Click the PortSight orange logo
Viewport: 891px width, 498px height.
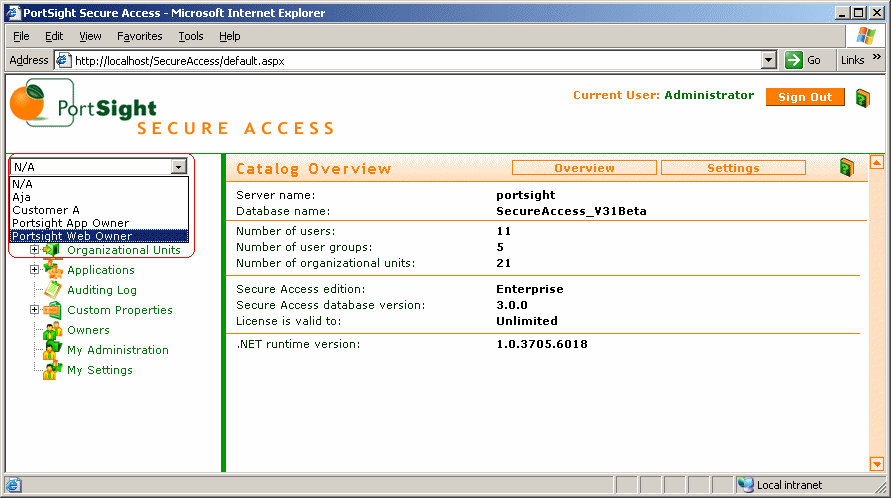point(27,102)
